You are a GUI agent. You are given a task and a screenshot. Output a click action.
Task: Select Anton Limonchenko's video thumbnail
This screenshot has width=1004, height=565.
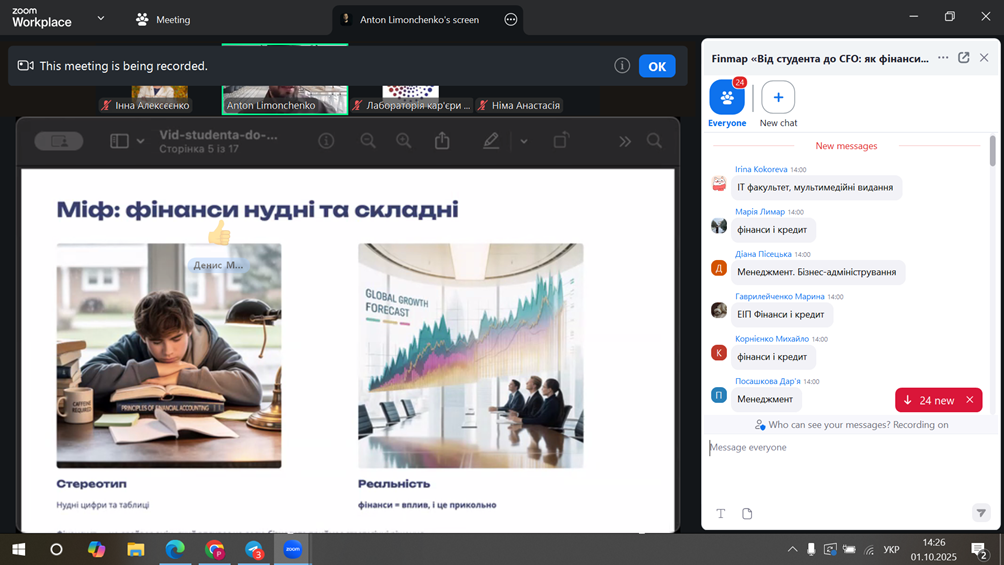click(285, 98)
